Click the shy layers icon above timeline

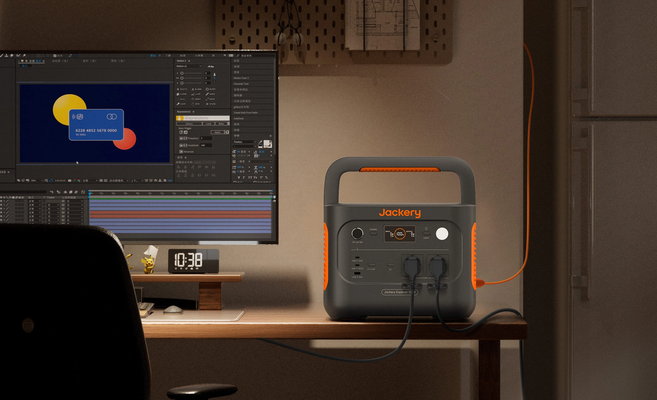point(65,192)
